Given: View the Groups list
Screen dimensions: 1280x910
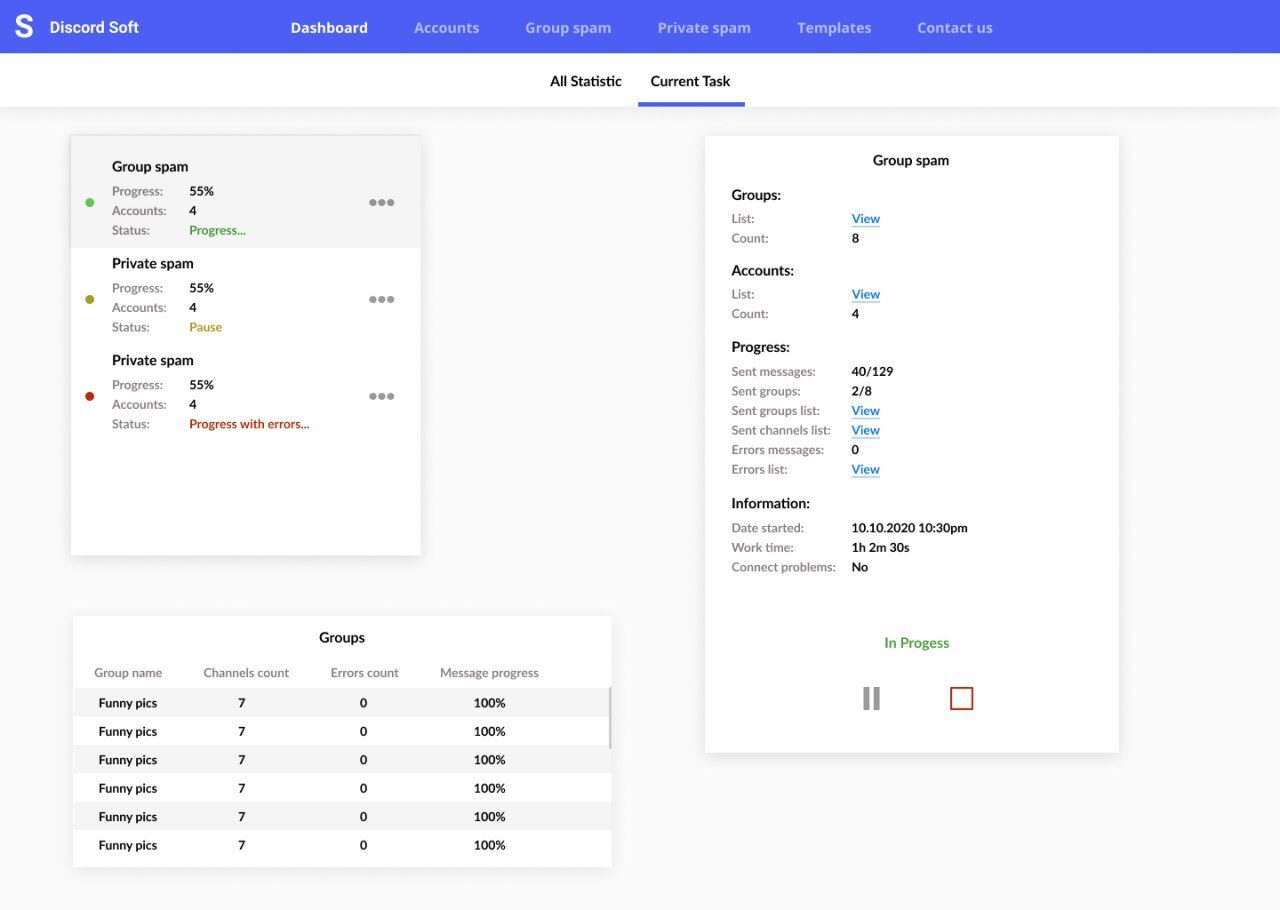Looking at the screenshot, I should pyautogui.click(x=865, y=219).
